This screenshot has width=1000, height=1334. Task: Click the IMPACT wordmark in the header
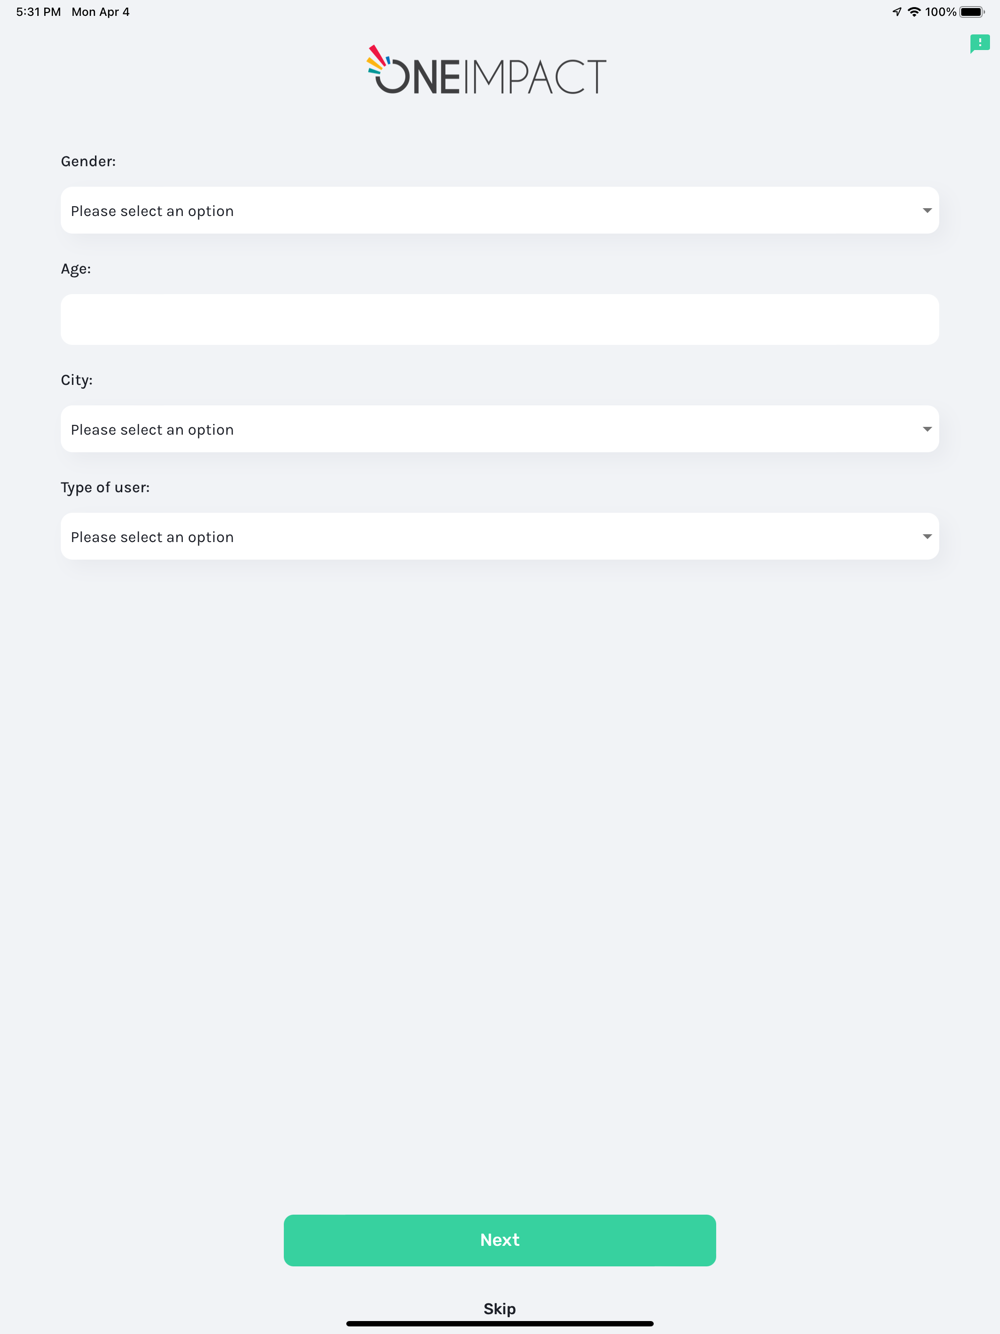point(537,77)
